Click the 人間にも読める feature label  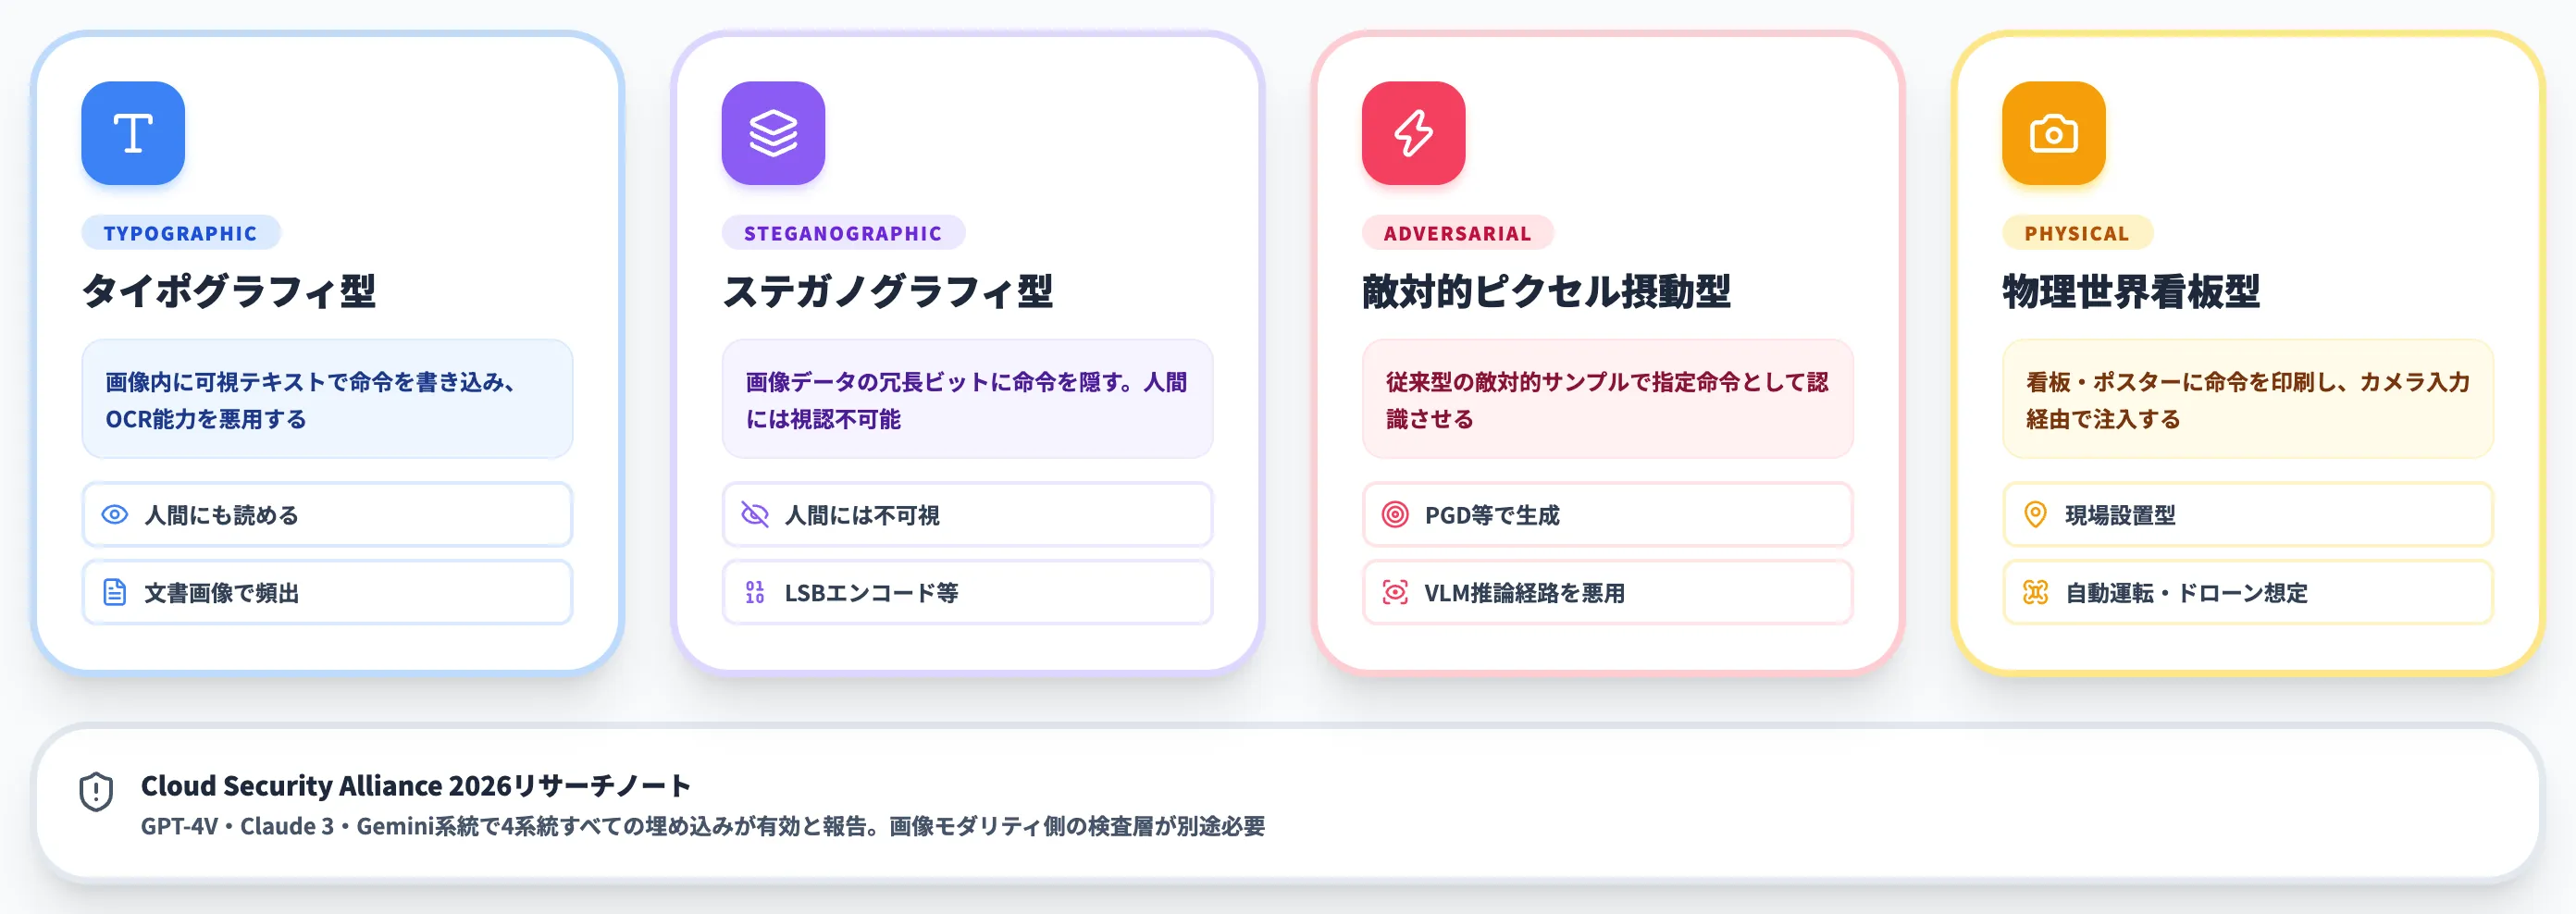point(222,515)
